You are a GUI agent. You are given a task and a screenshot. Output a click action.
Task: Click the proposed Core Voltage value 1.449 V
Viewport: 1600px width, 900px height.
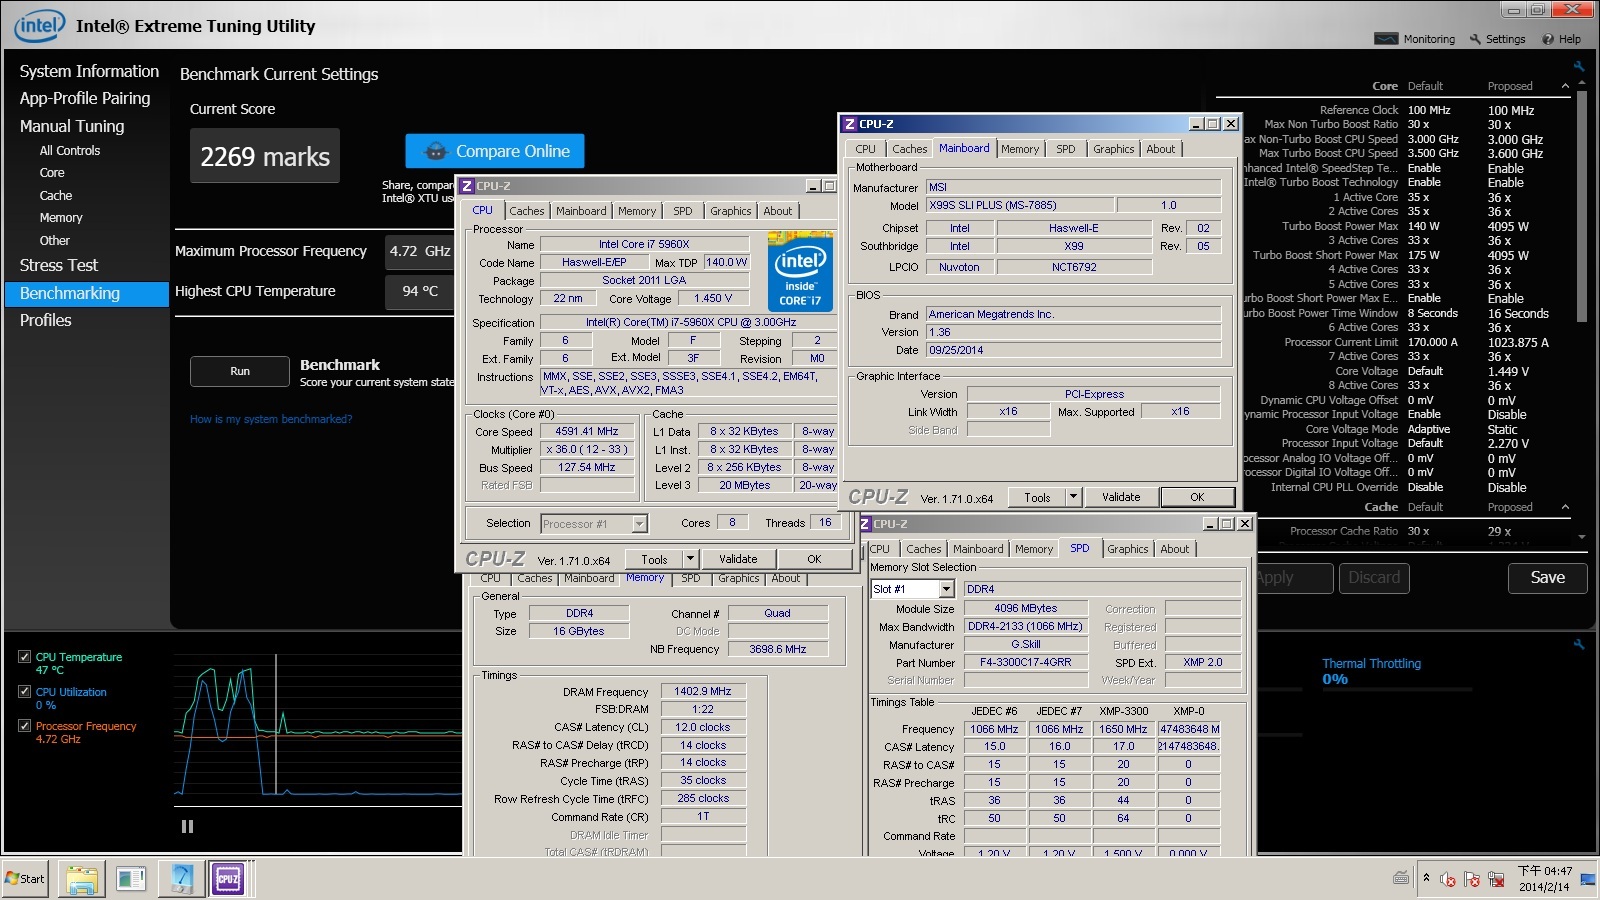click(1508, 372)
